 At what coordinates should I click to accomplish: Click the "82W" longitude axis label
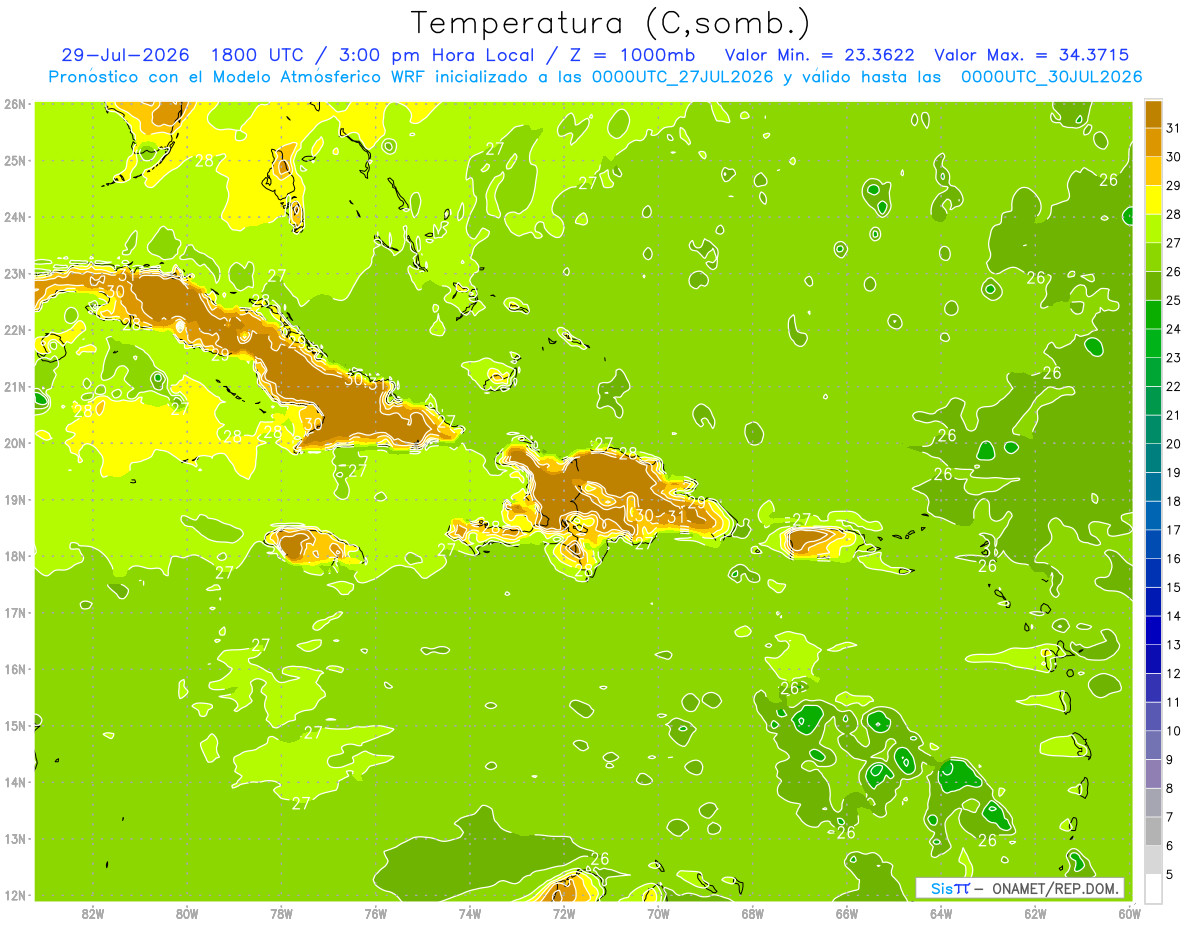[93, 914]
